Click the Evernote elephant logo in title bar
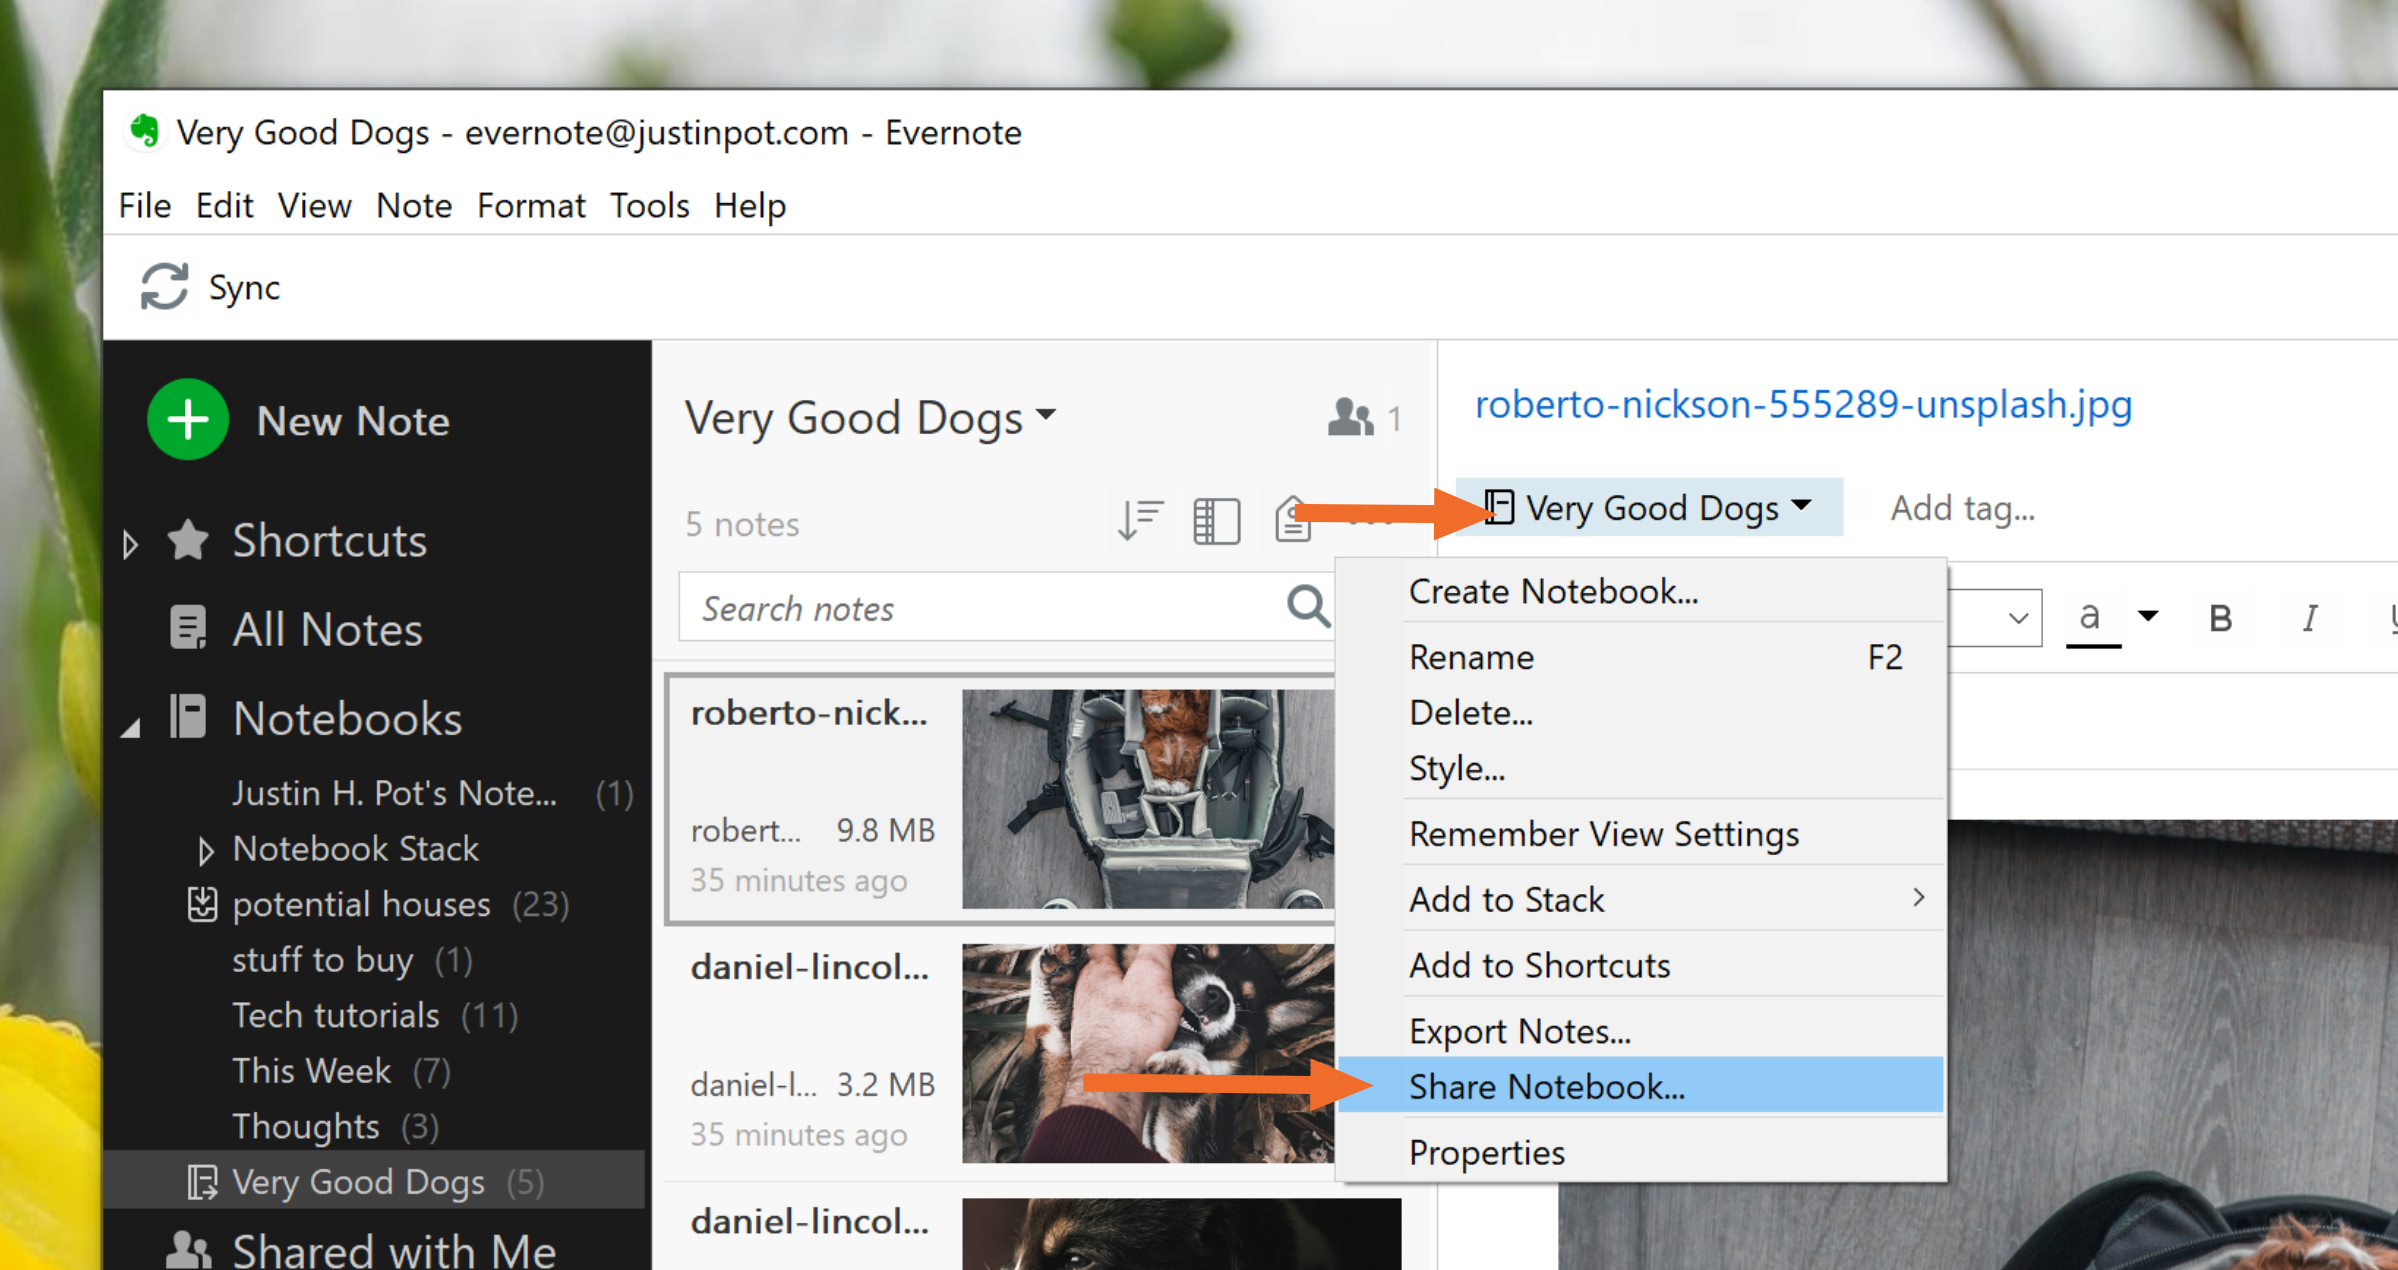The height and width of the screenshot is (1270, 2398). point(145,131)
